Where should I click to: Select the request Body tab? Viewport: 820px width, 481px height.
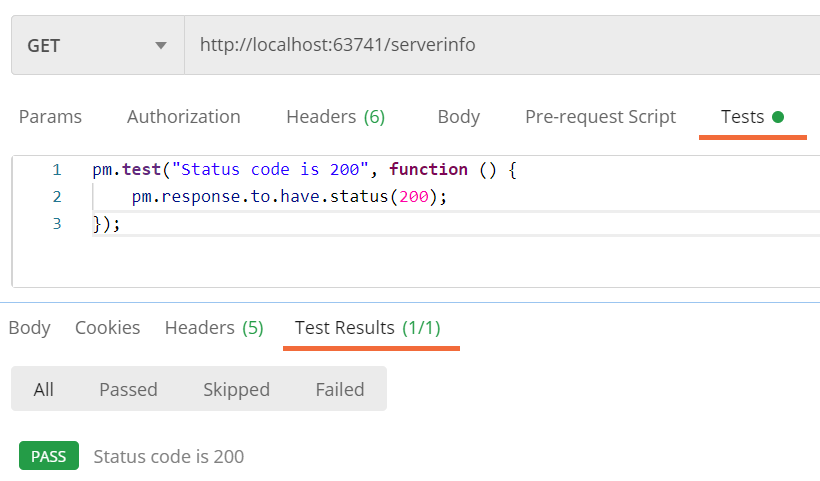459,117
